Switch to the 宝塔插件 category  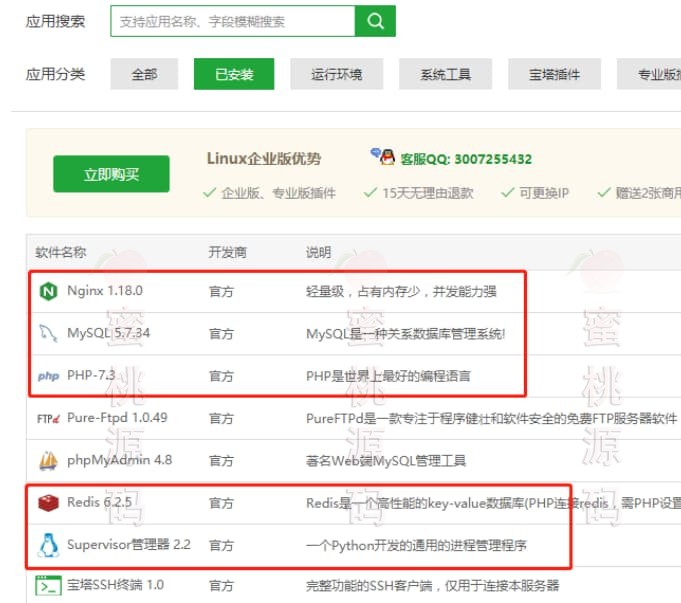(556, 75)
